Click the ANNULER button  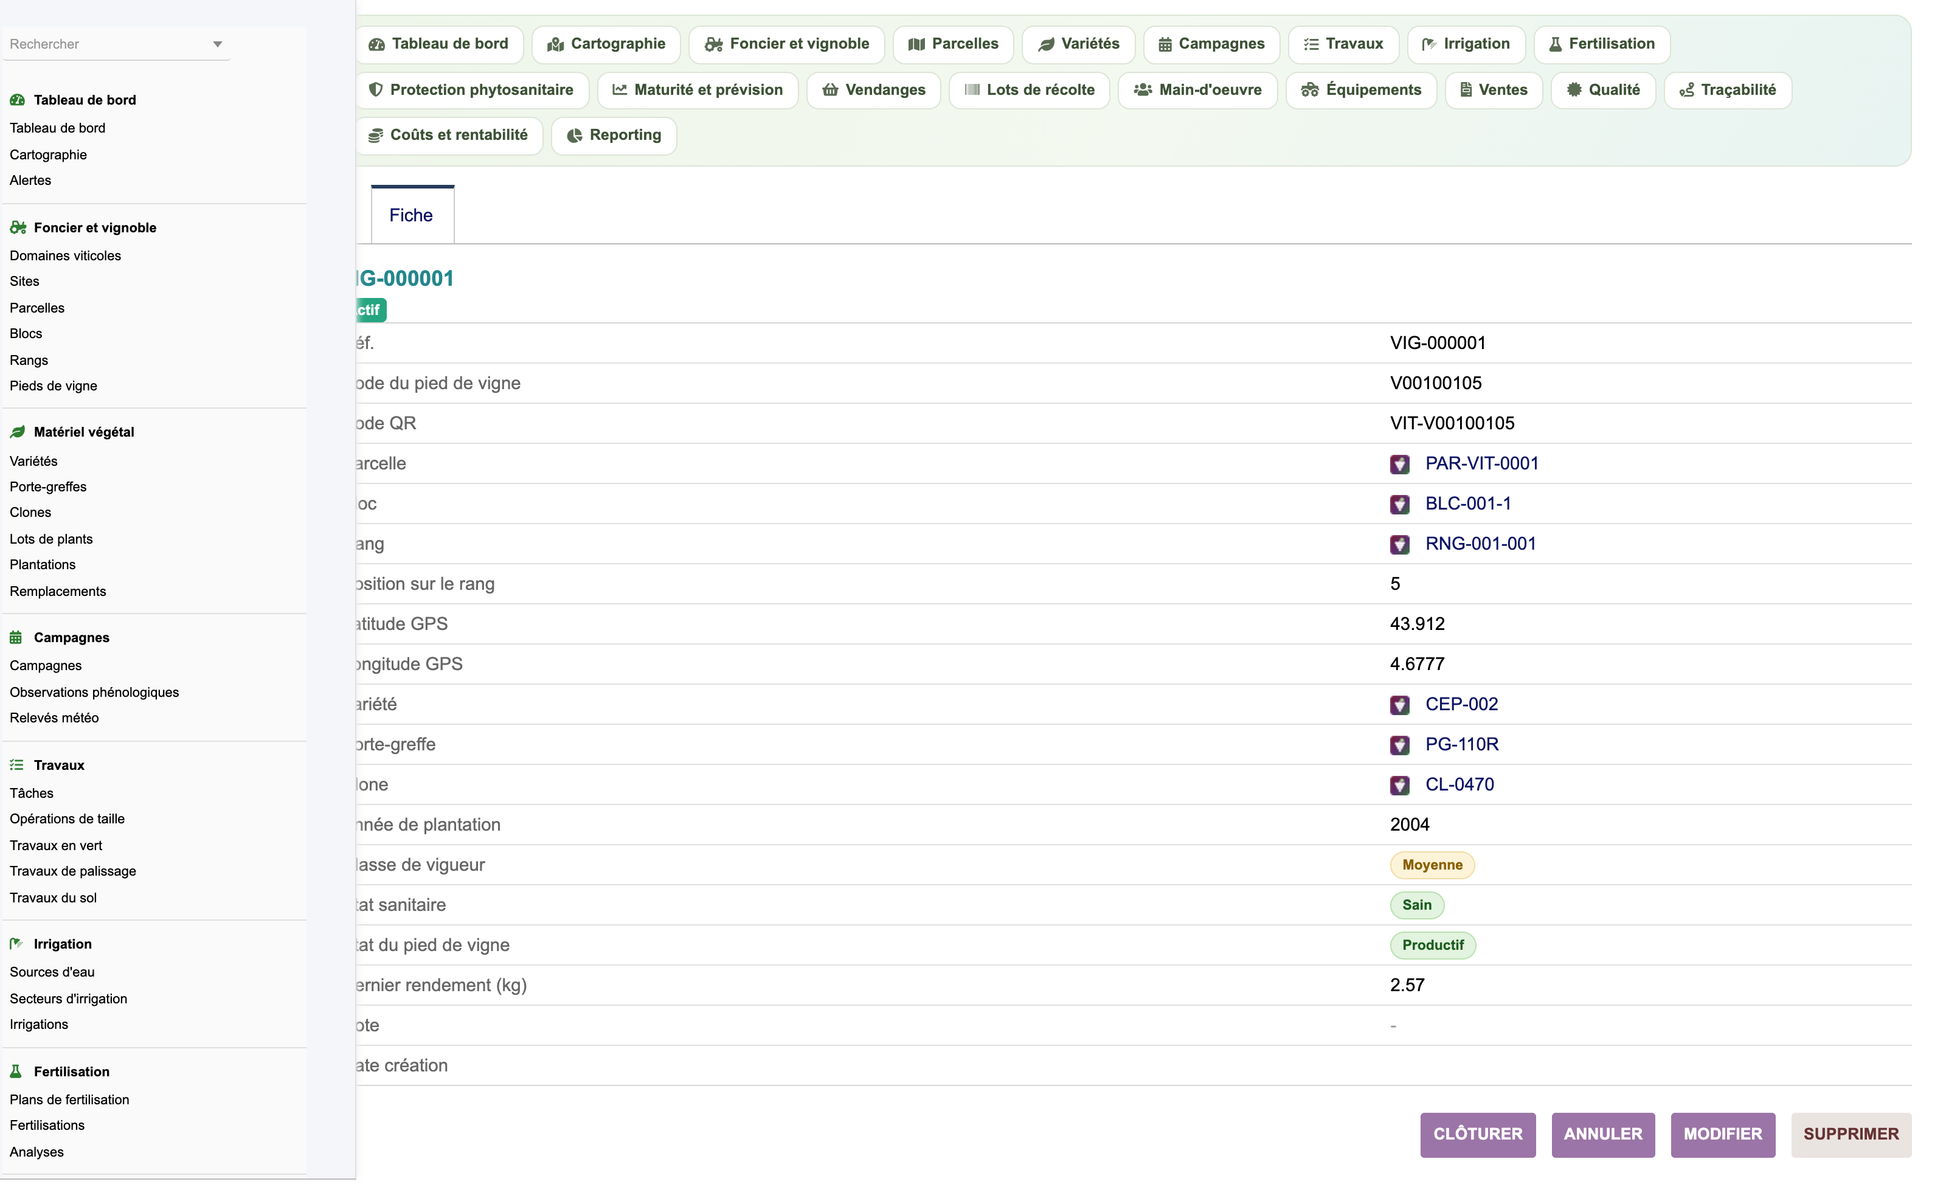coord(1602,1135)
